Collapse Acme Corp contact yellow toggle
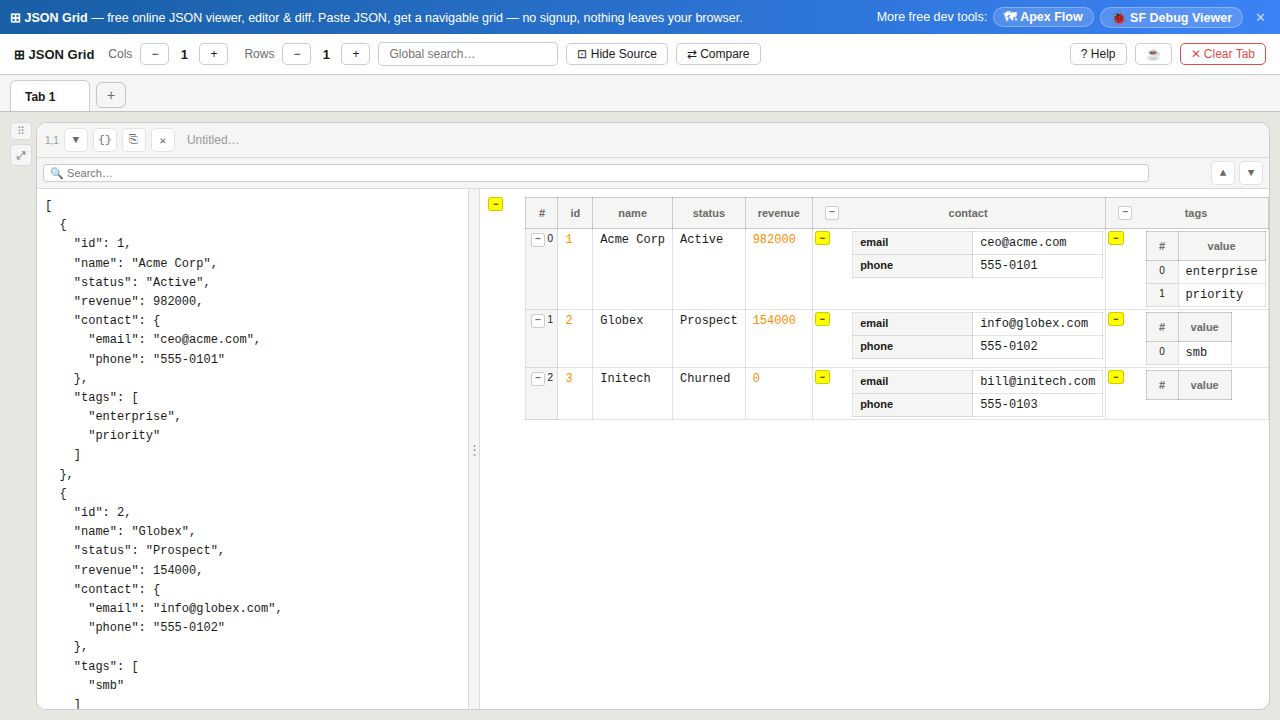This screenshot has width=1280, height=720. click(x=822, y=238)
